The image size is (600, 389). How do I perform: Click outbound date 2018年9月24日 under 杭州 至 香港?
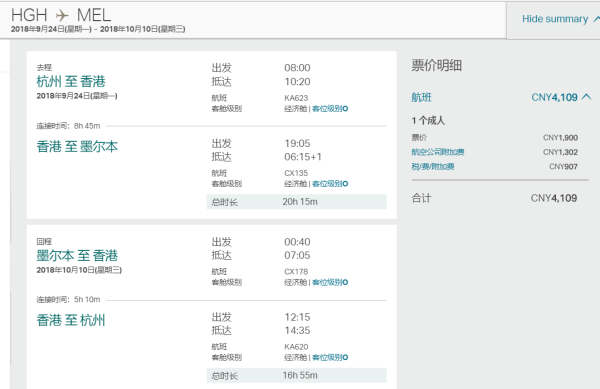(x=77, y=96)
